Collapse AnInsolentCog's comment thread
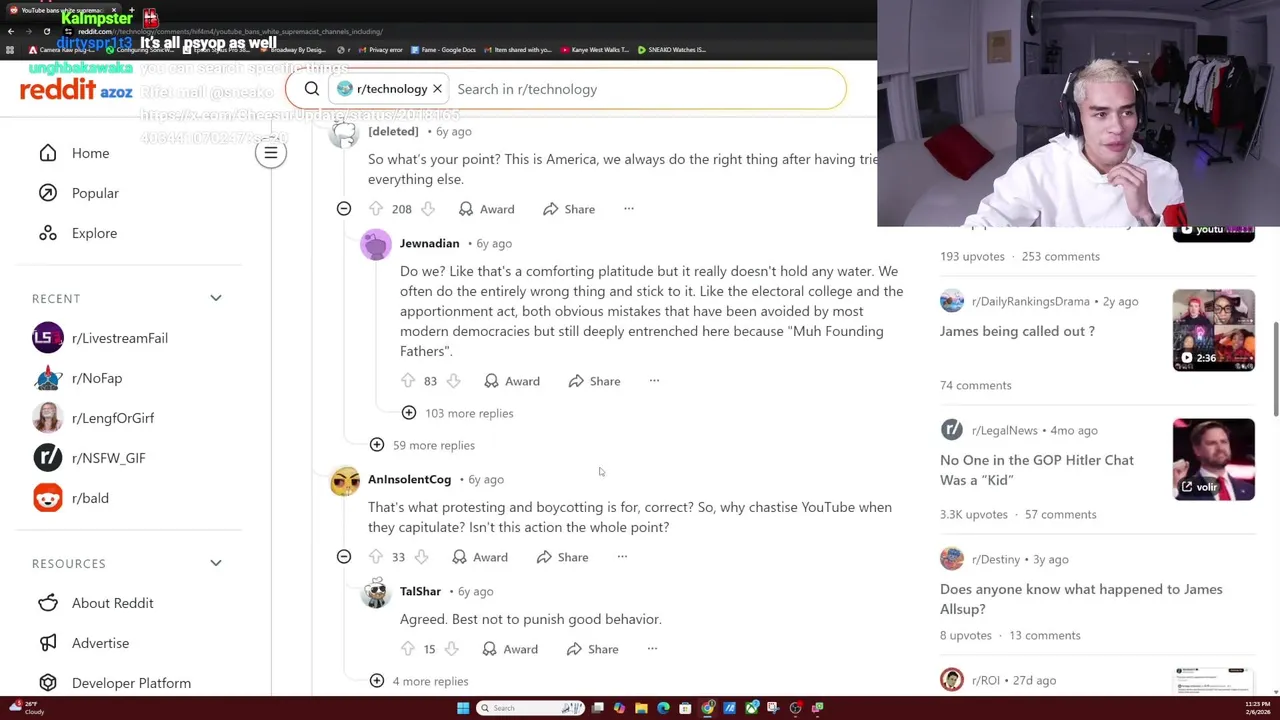 coord(344,557)
